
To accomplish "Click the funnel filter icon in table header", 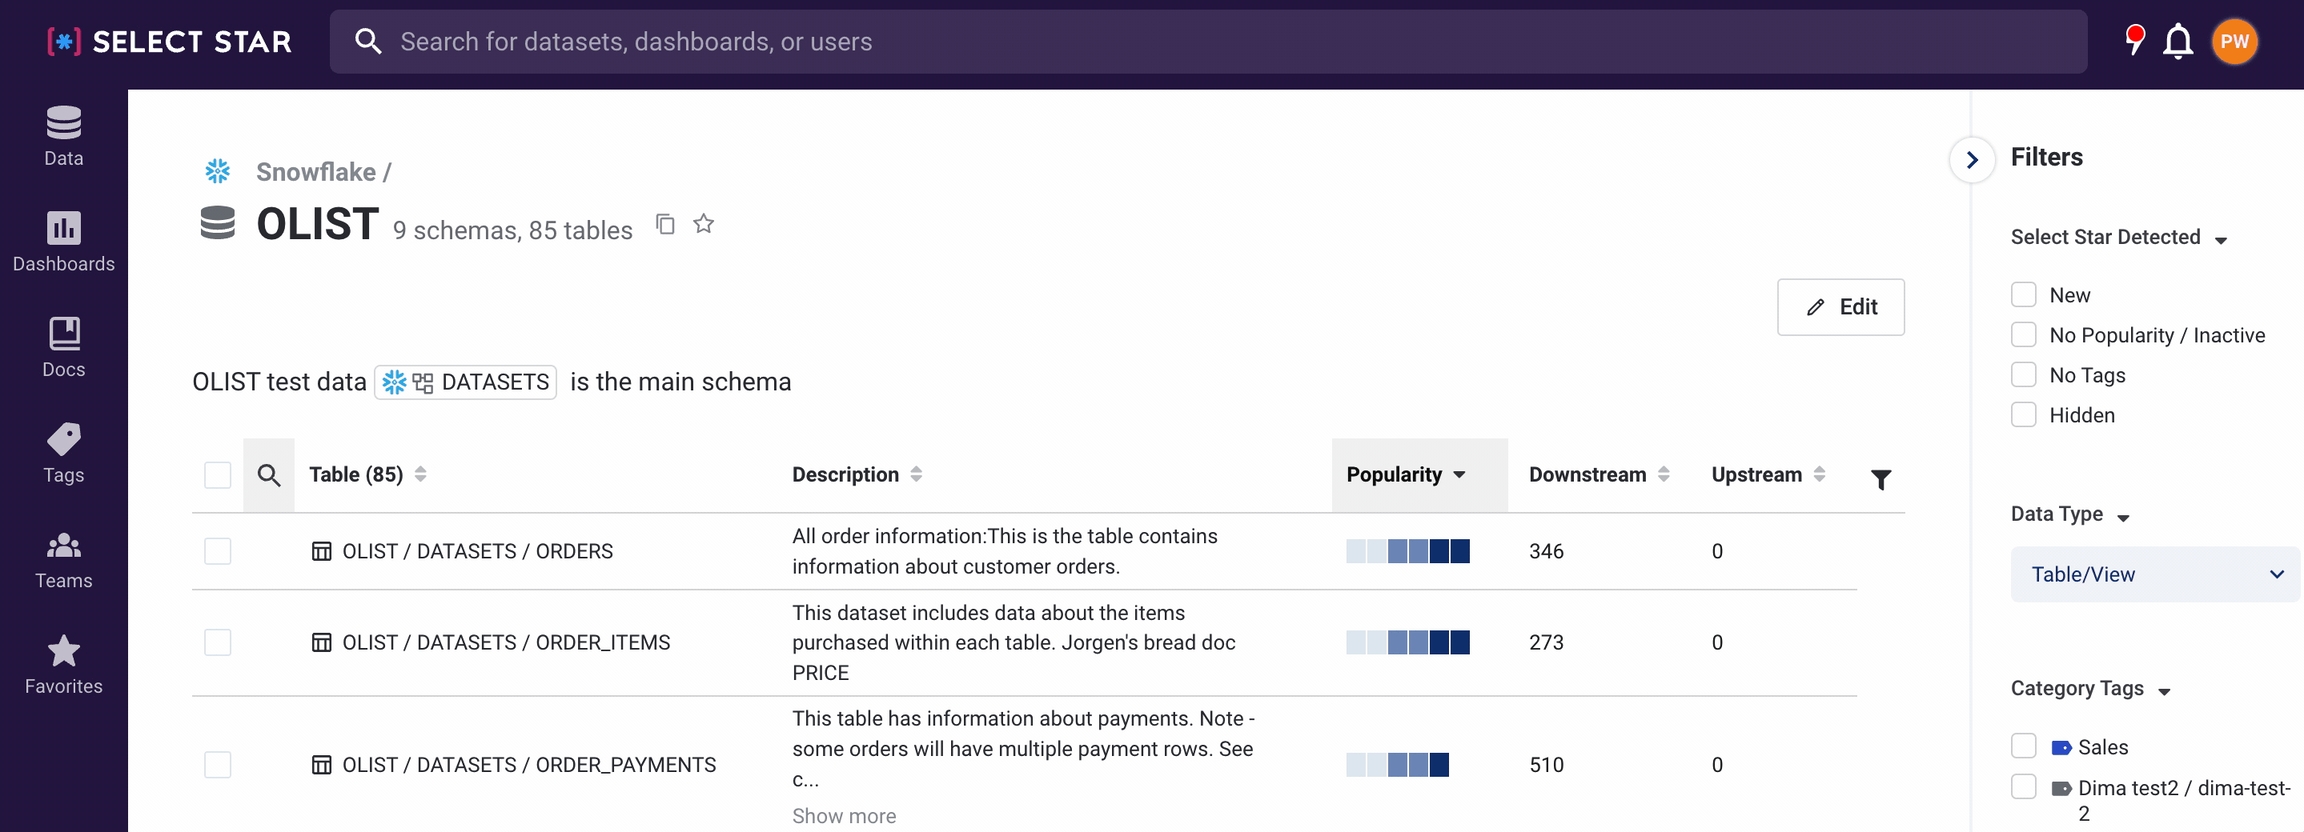I will pos(1880,480).
